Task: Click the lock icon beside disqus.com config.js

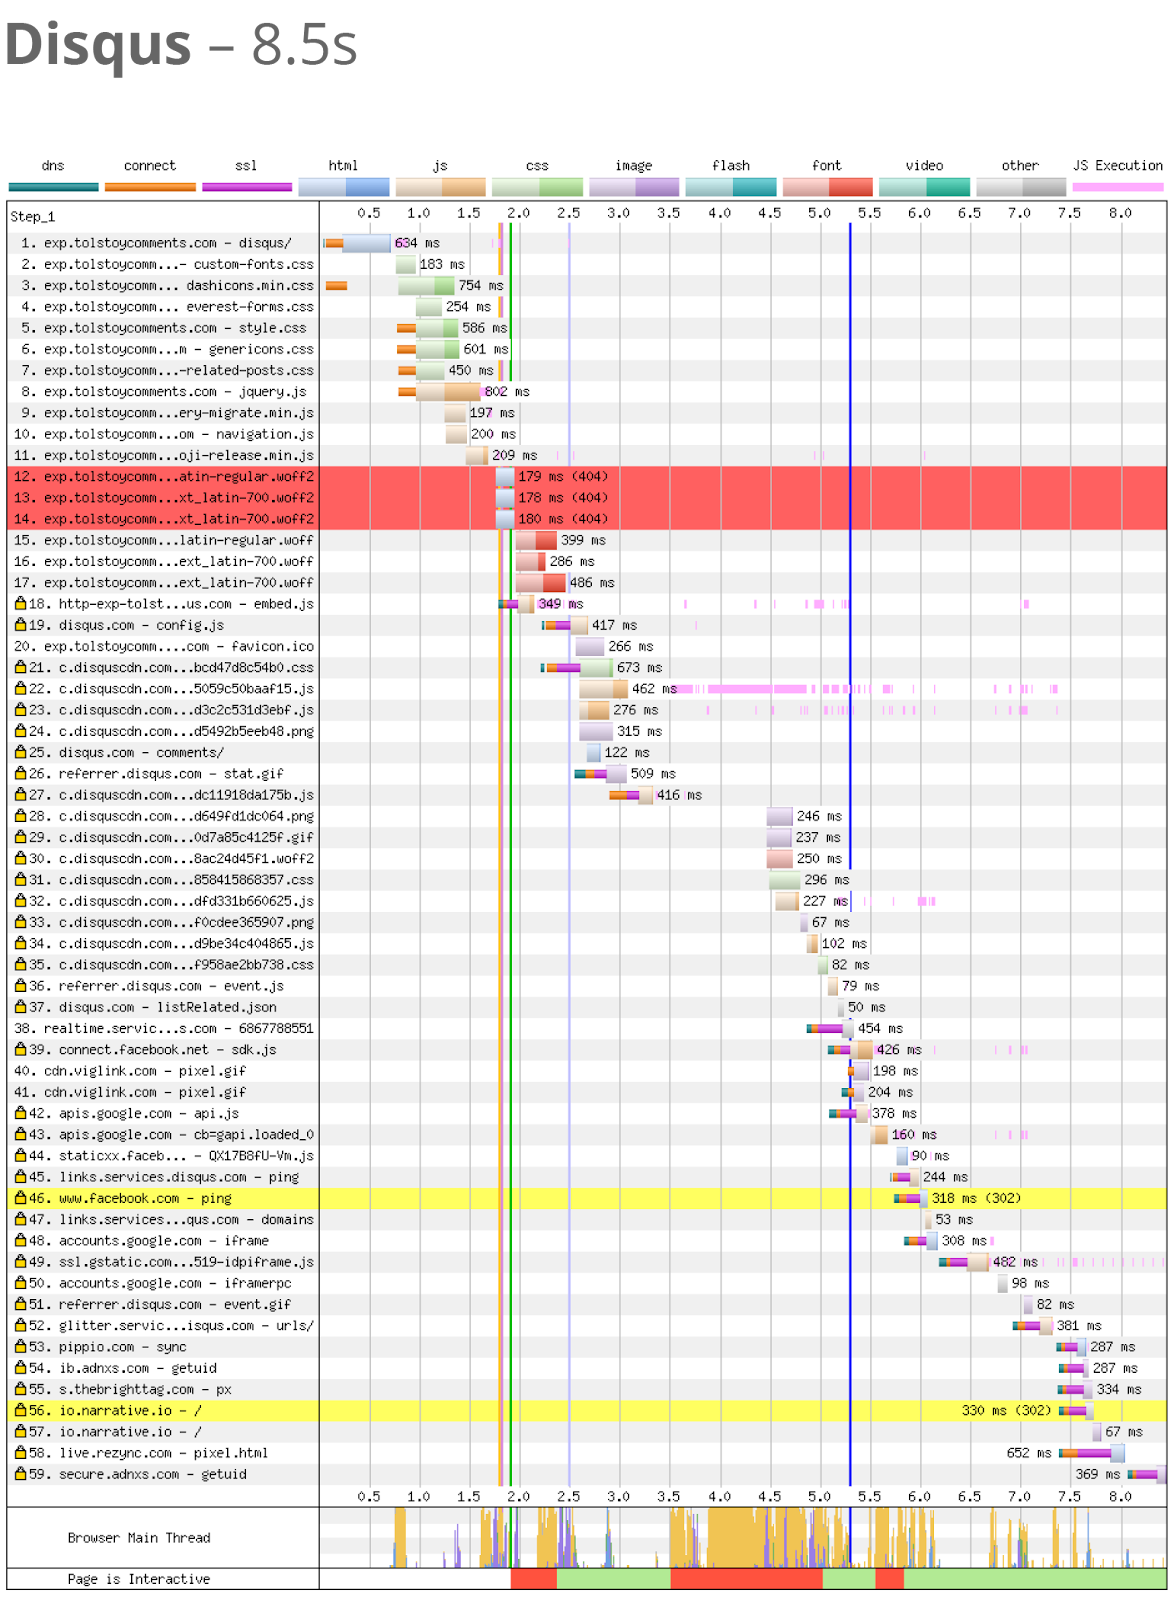Action: 20,625
